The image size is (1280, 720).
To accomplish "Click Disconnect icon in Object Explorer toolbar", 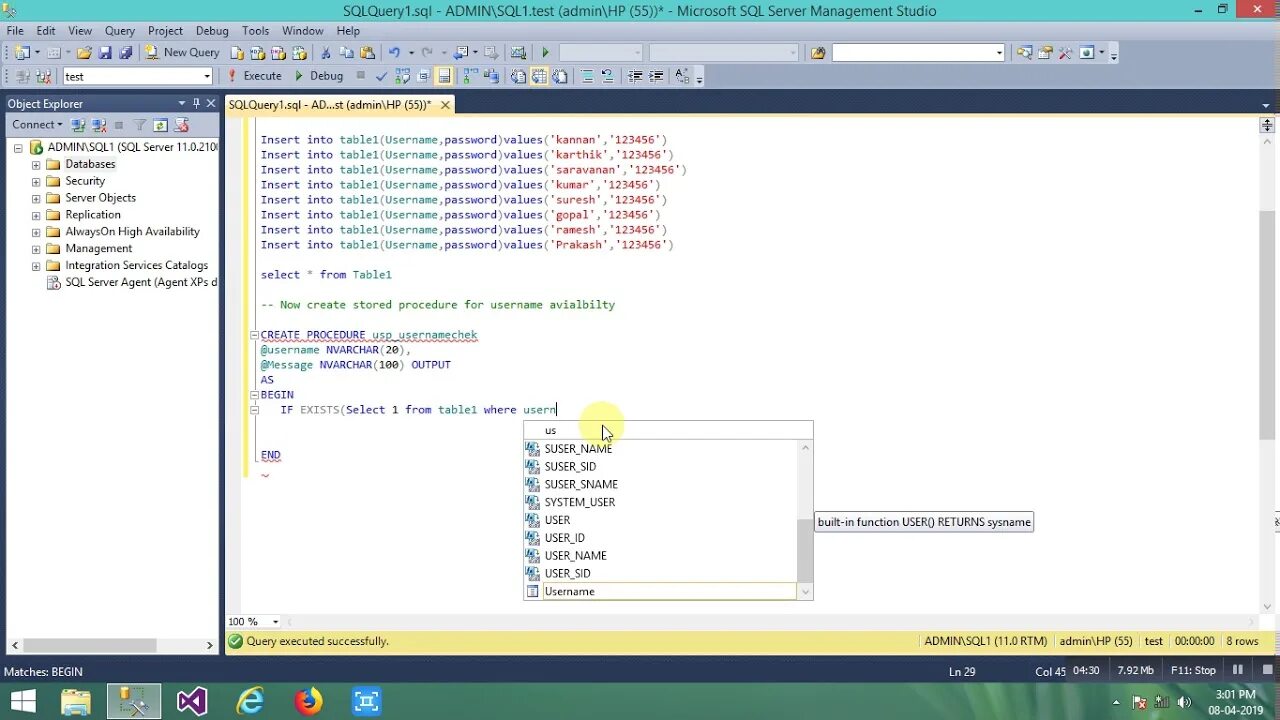I will 99,125.
